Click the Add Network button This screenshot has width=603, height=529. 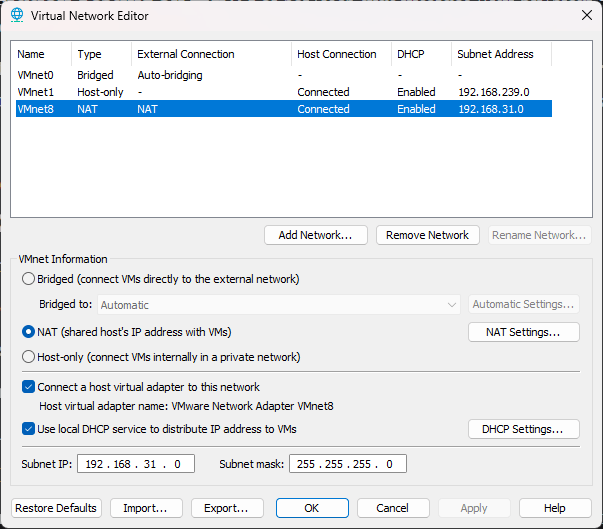click(315, 235)
